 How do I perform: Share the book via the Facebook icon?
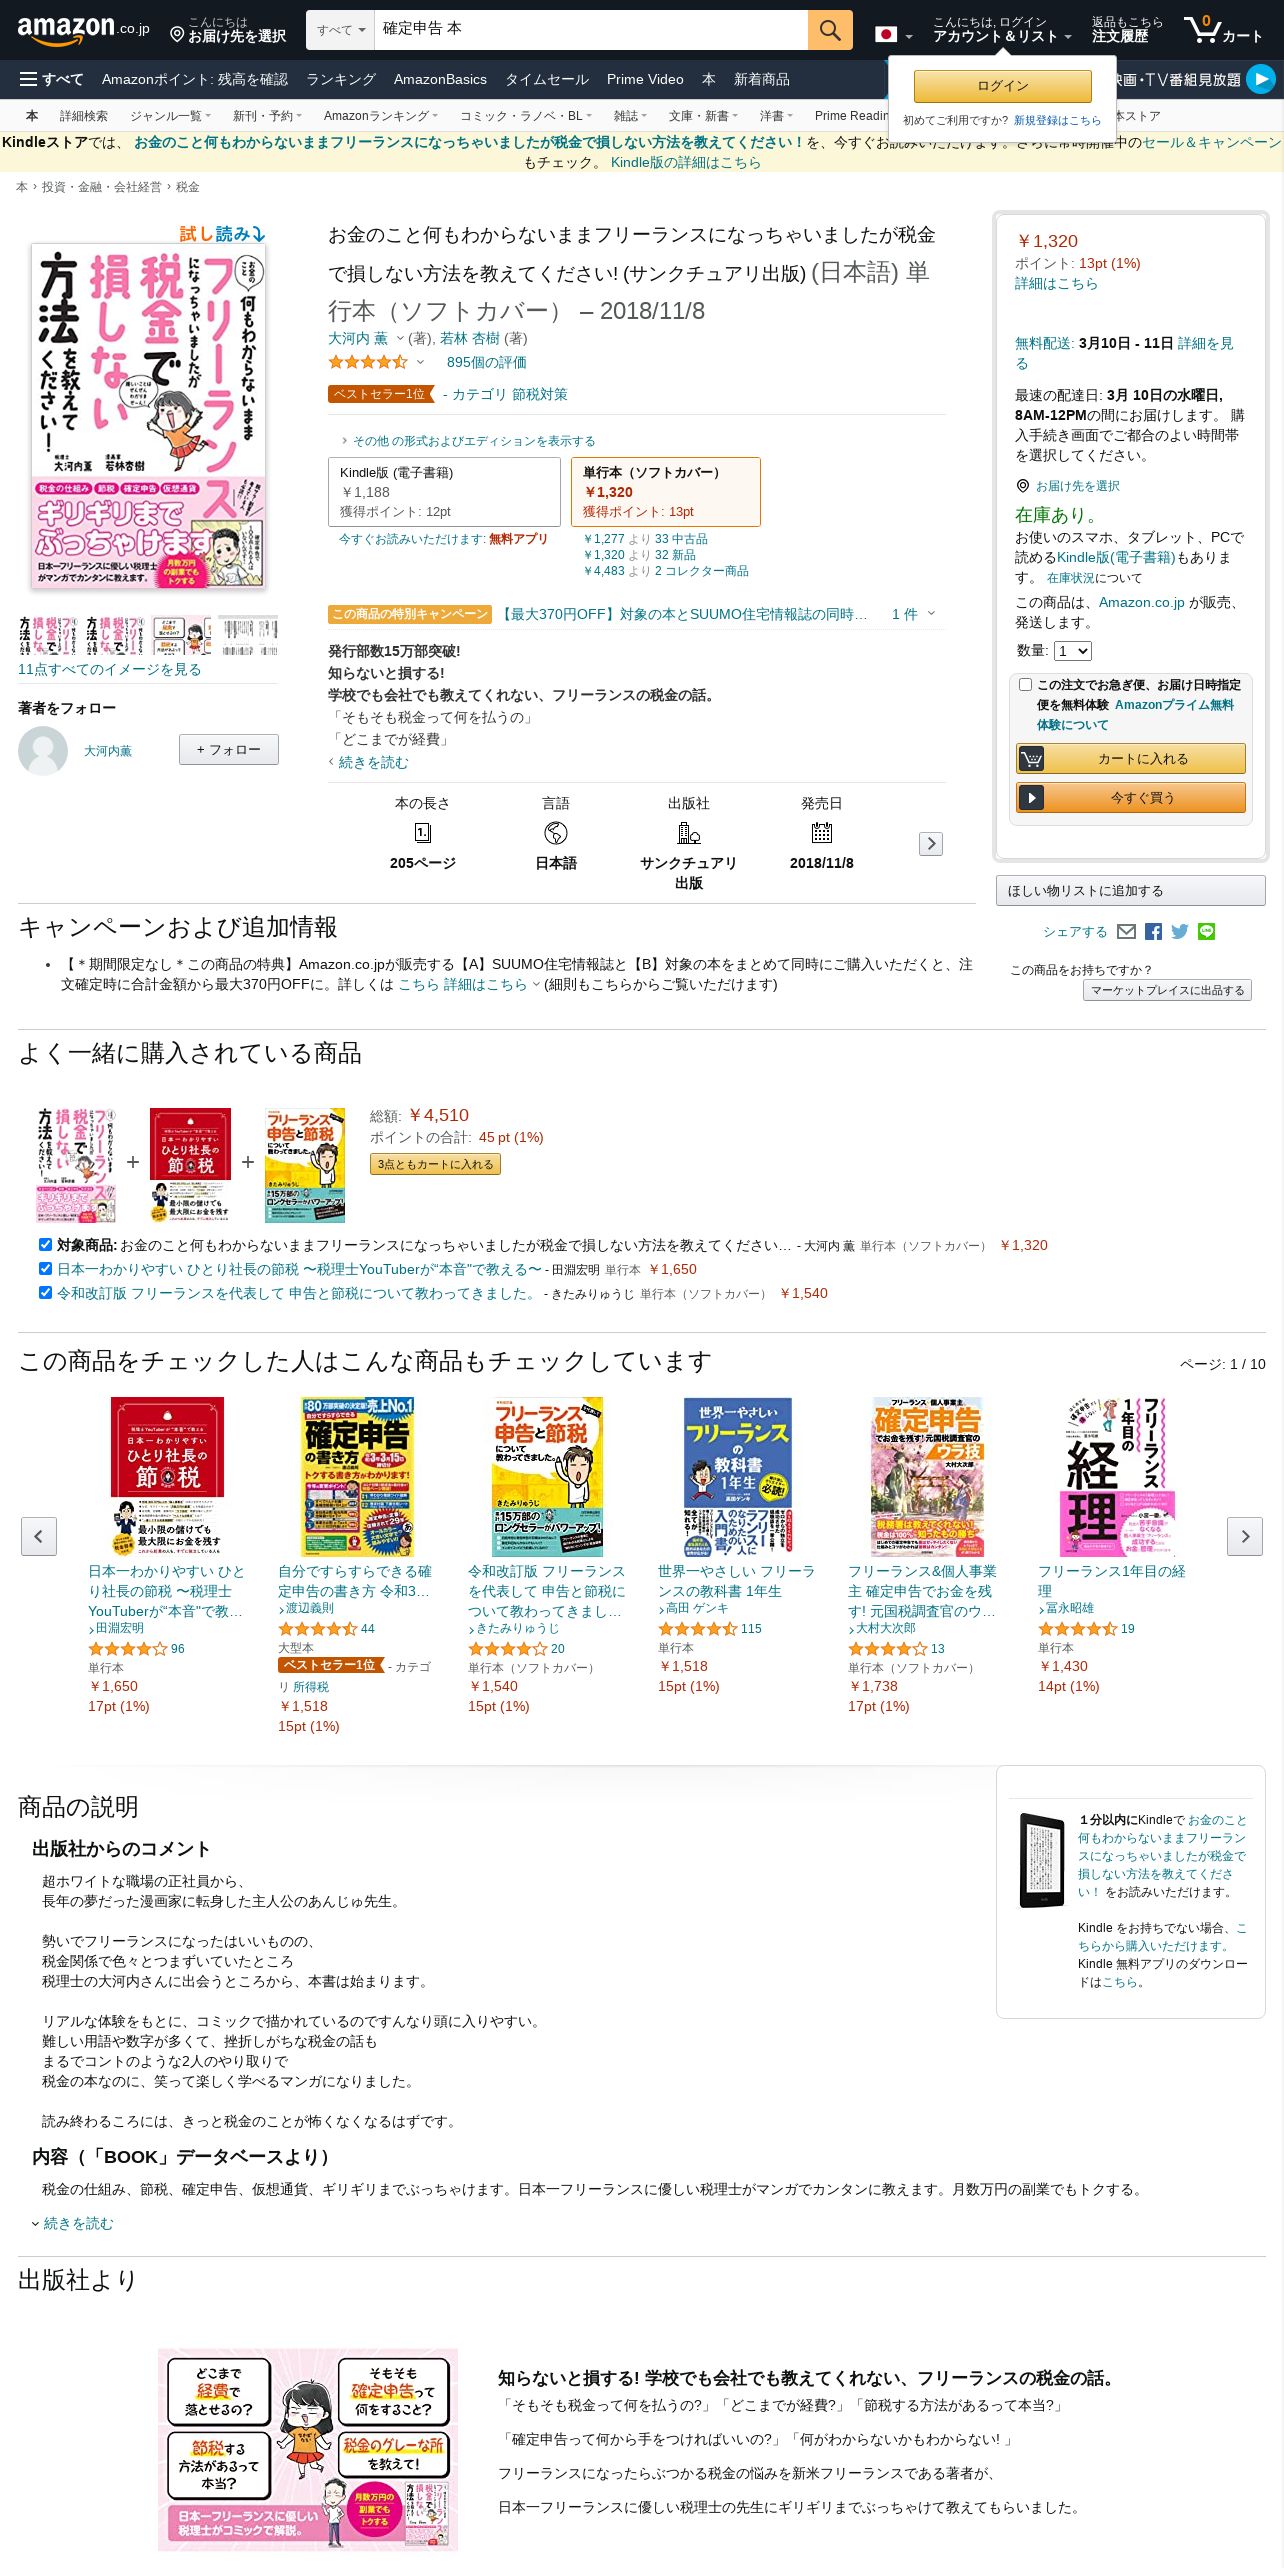(x=1153, y=931)
